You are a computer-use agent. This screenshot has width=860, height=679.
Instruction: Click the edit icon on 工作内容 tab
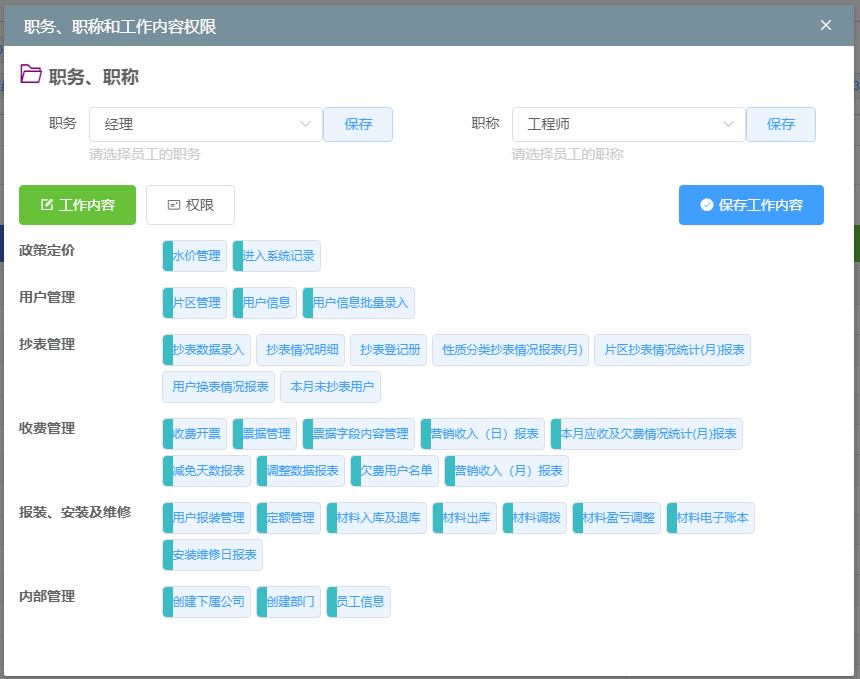[46, 205]
